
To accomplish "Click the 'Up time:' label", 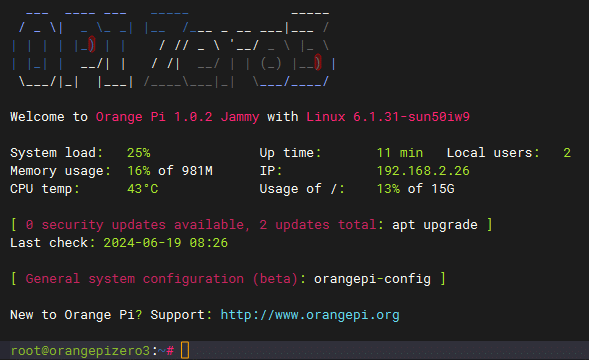I will pos(290,153).
